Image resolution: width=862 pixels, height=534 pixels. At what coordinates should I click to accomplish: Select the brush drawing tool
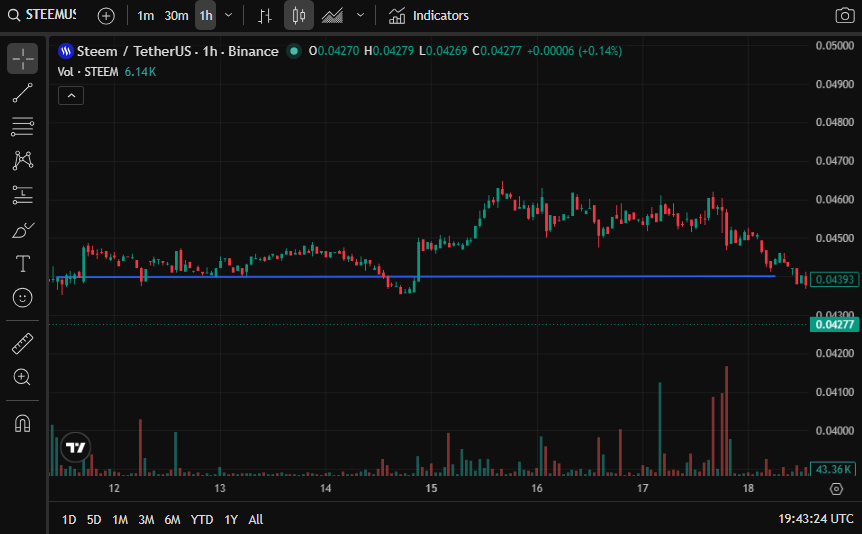pos(23,230)
